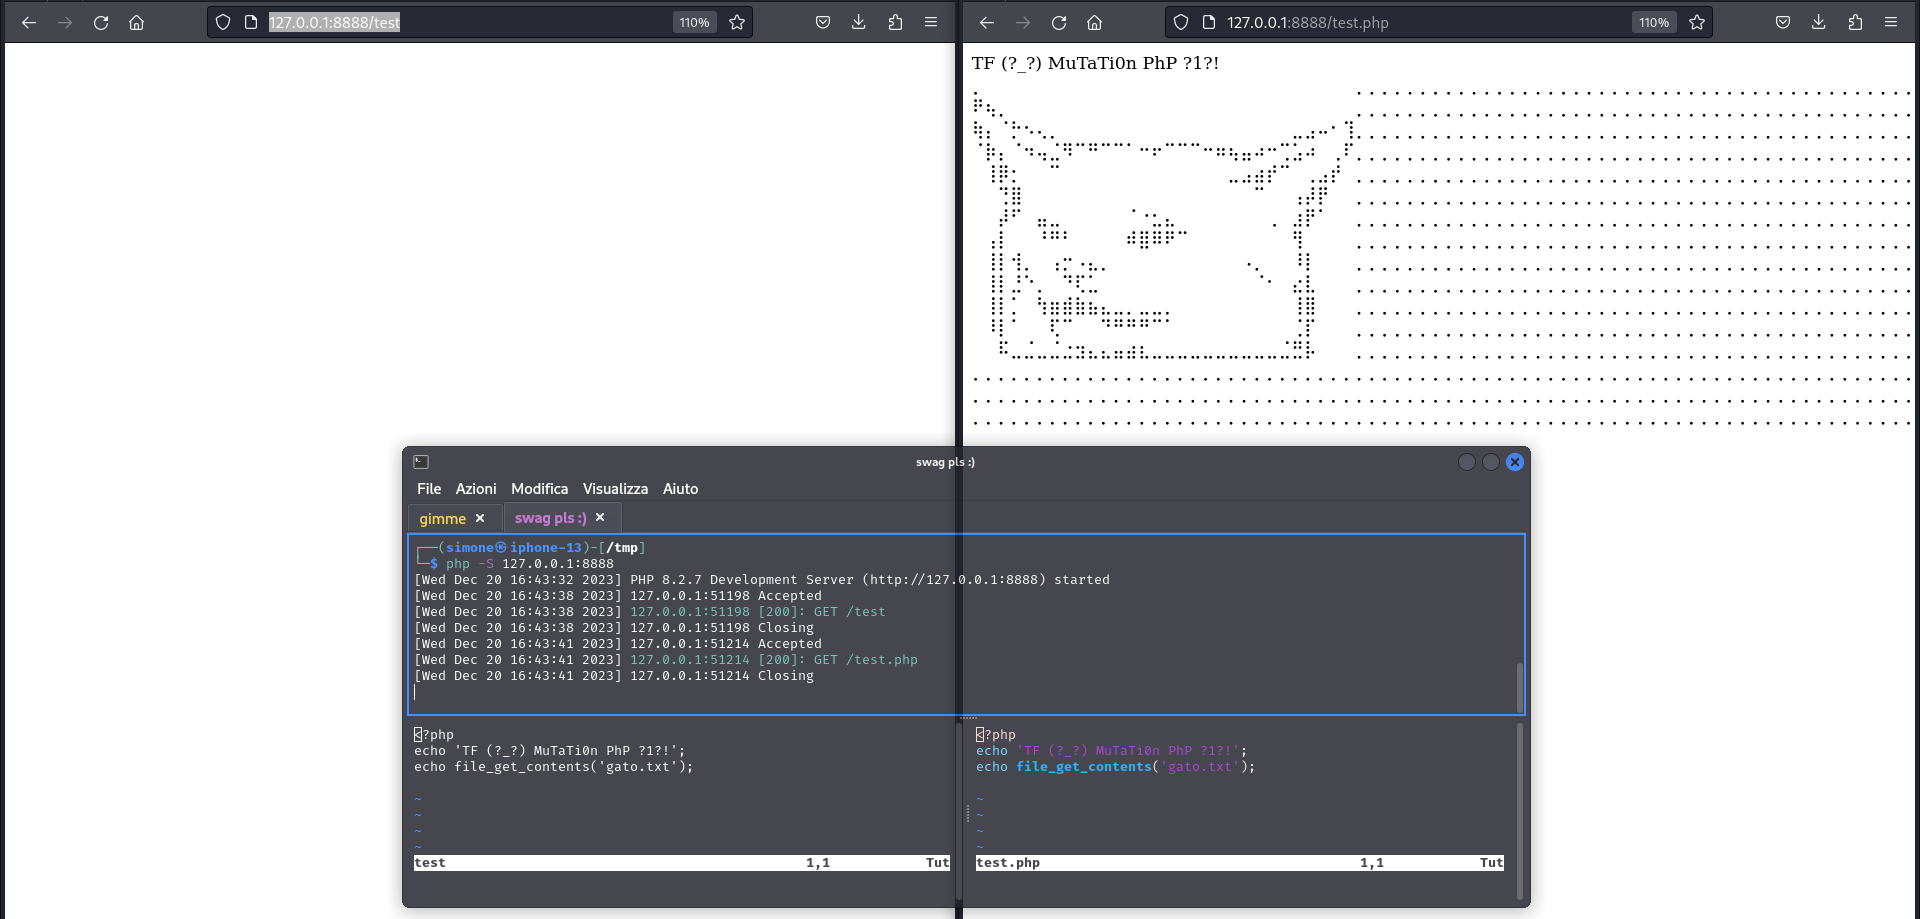Click the 'test.php' vim status bar filename
The height and width of the screenshot is (919, 1920).
tap(1008, 863)
